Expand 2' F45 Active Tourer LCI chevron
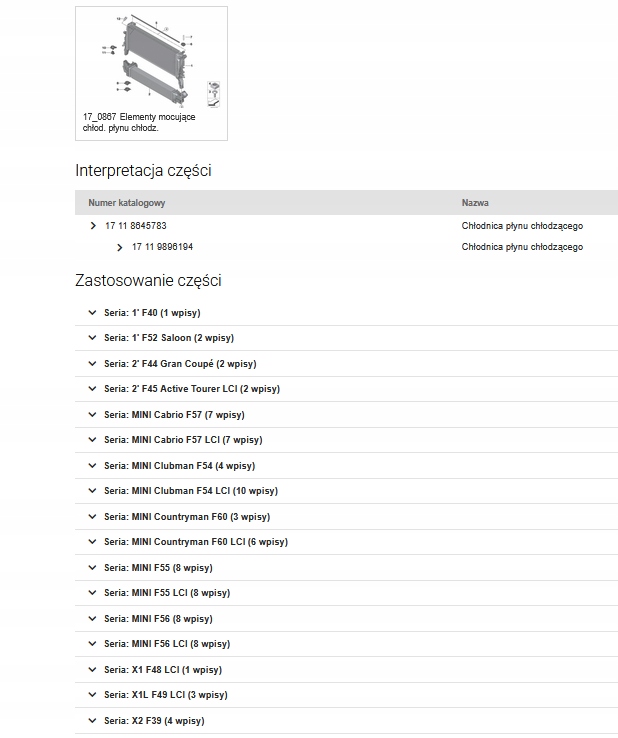This screenshot has width=618, height=738. [x=93, y=389]
